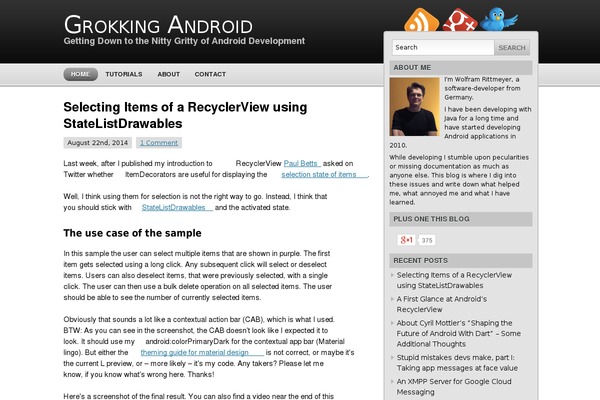The width and height of the screenshot is (600, 400).
Task: Click the heading The use case of the sample
Action: (x=132, y=233)
